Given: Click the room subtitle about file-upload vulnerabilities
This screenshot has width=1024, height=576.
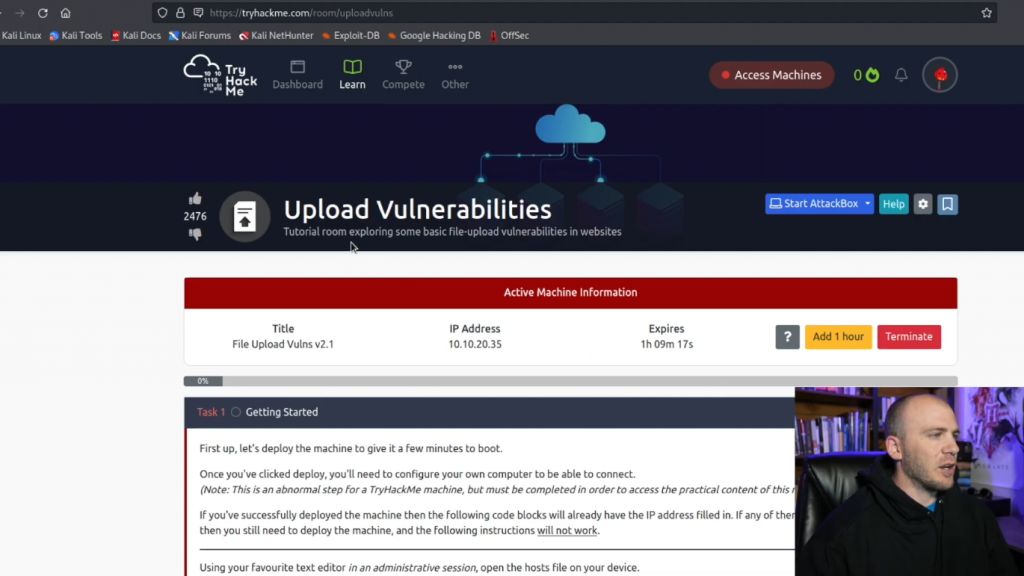Looking at the screenshot, I should tap(452, 232).
